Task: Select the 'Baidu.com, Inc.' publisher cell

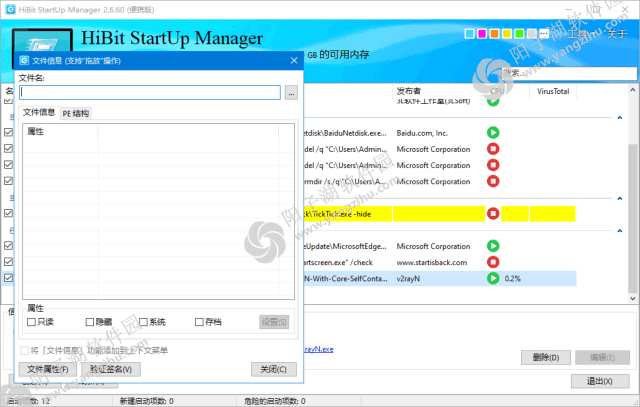Action: point(422,133)
